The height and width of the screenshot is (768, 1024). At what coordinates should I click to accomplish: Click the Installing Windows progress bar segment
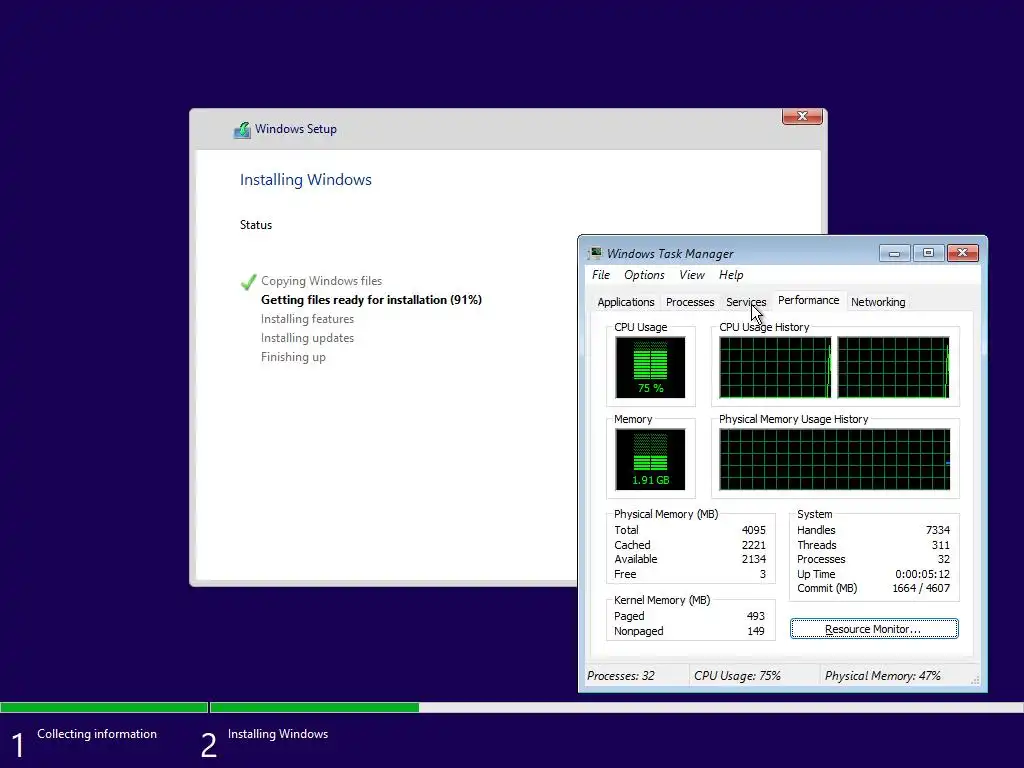[x=616, y=707]
